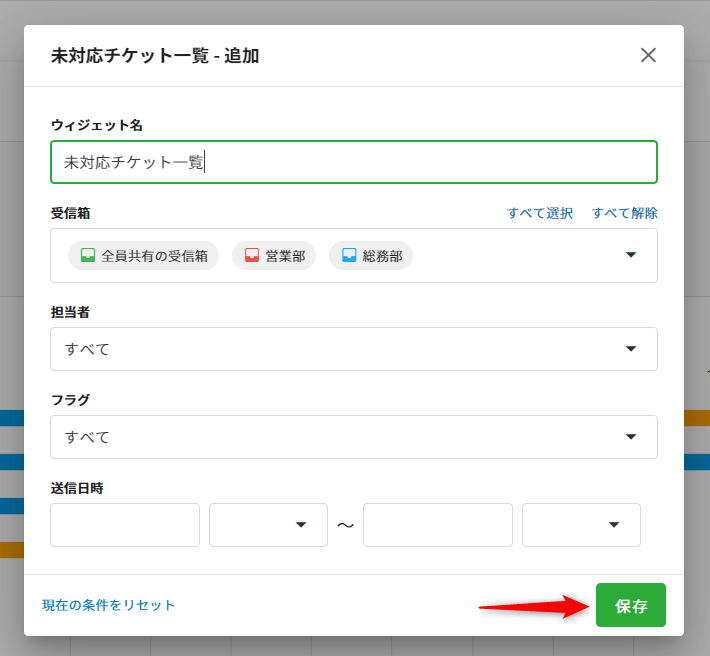Click the dialog title 未対応チケット一覧 - 追加
Image resolution: width=710 pixels, height=656 pixels.
click(x=155, y=56)
